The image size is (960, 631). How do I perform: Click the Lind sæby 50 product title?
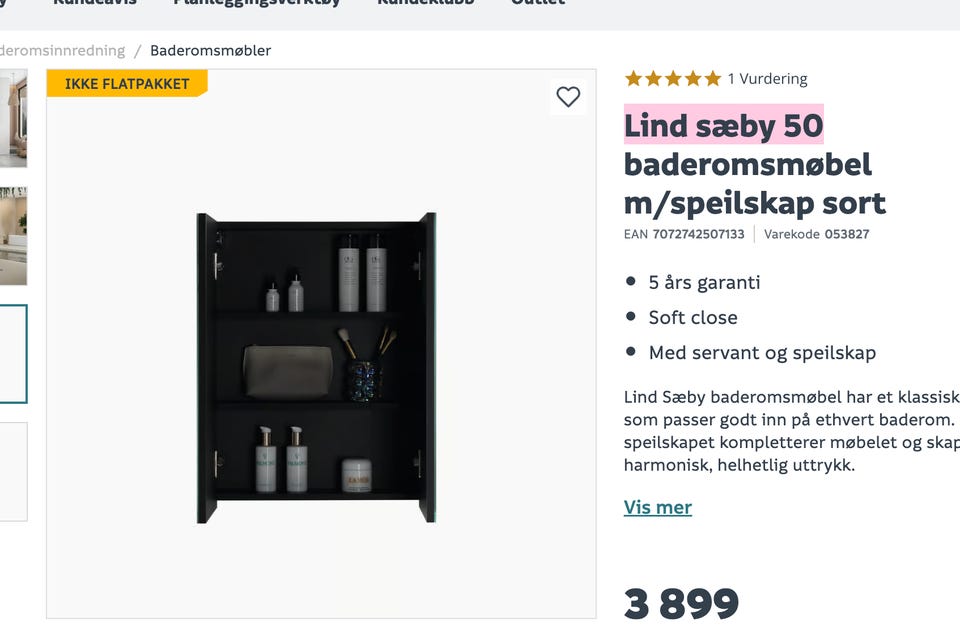point(723,125)
